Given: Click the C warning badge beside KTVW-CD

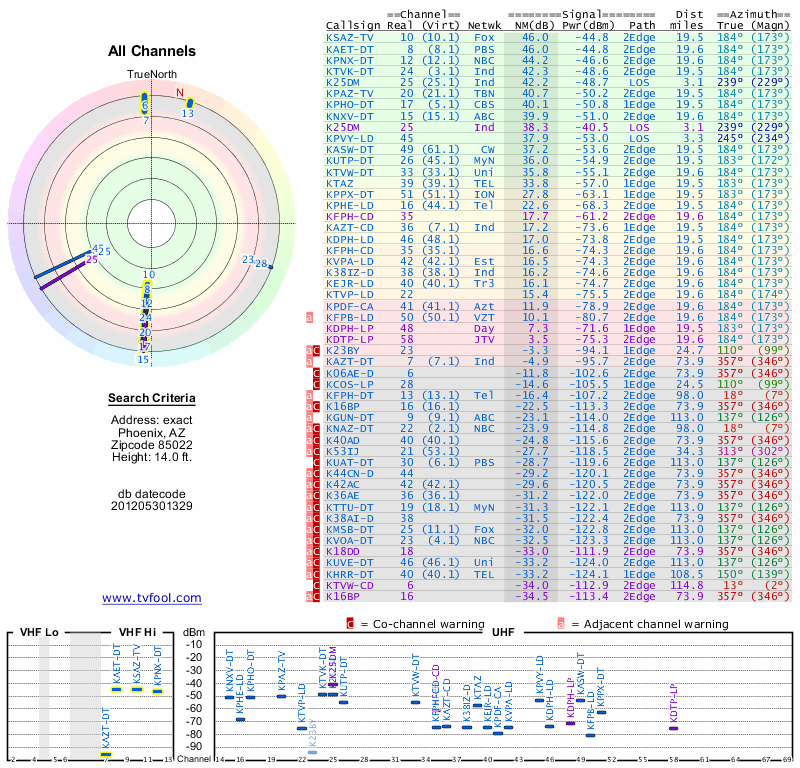Looking at the screenshot, I should tap(316, 585).
